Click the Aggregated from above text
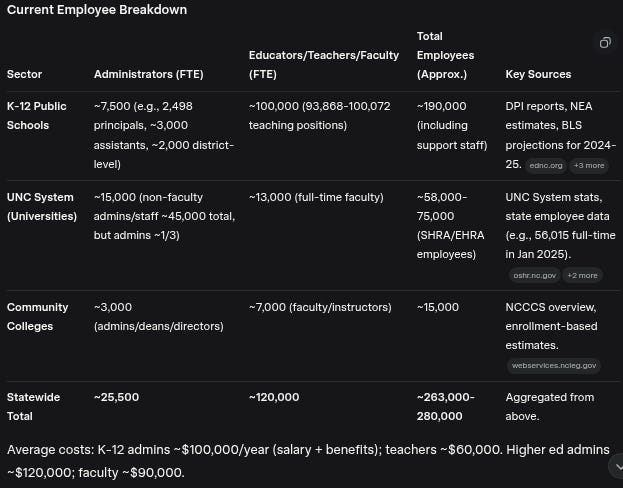This screenshot has width=623, height=488. 549,407
